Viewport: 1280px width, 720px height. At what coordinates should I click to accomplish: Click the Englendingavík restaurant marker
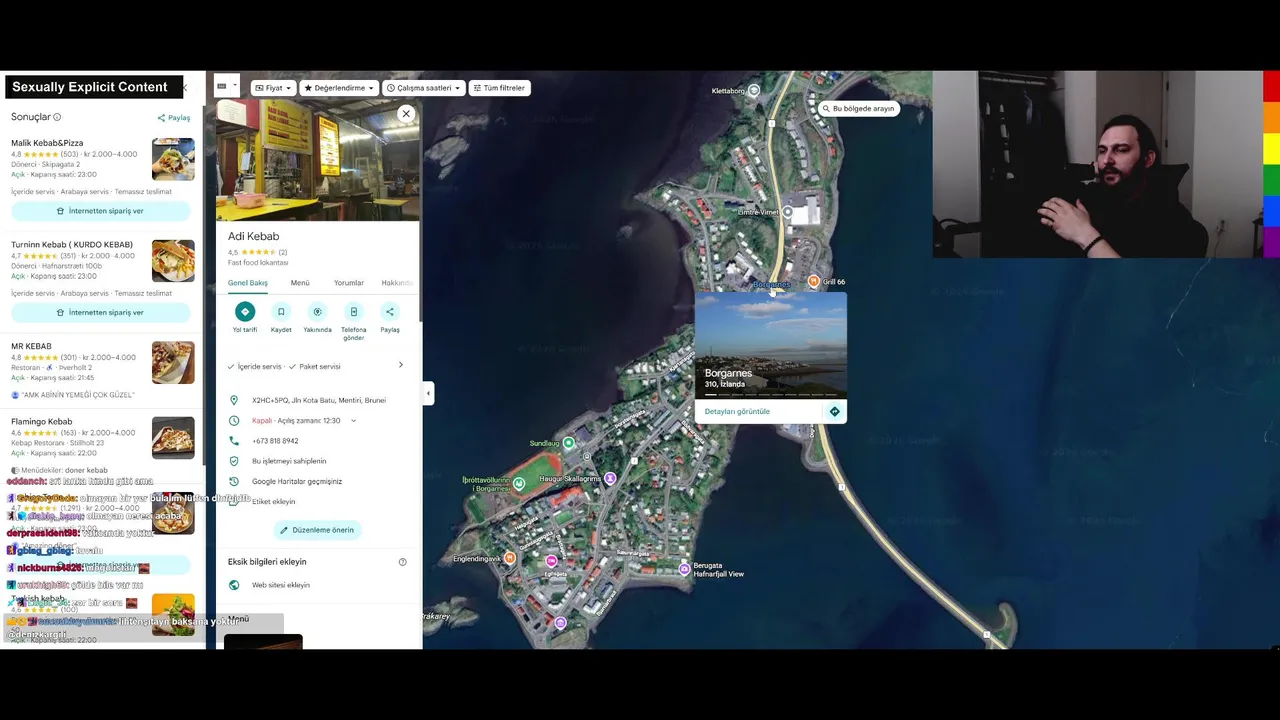coord(510,558)
